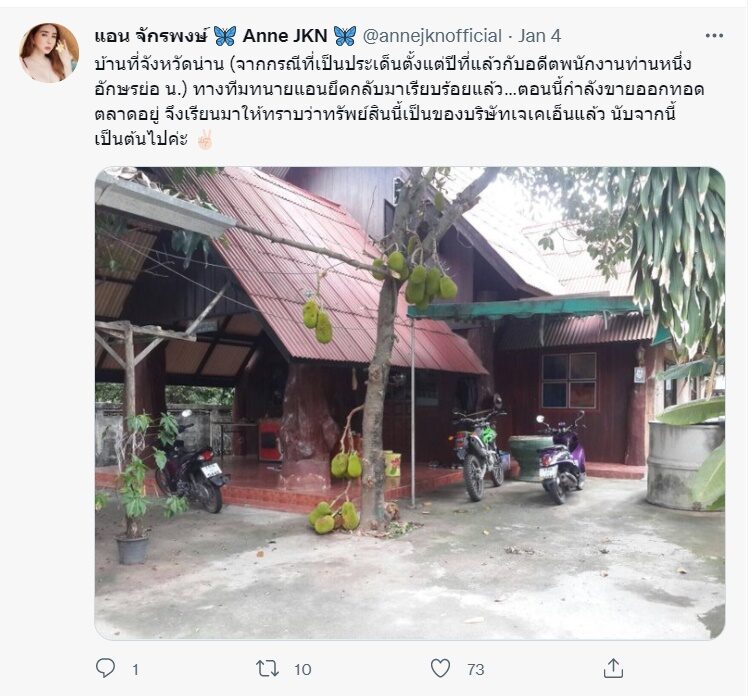Click the Anne JKN name text
The image size is (752, 696).
coord(285,36)
